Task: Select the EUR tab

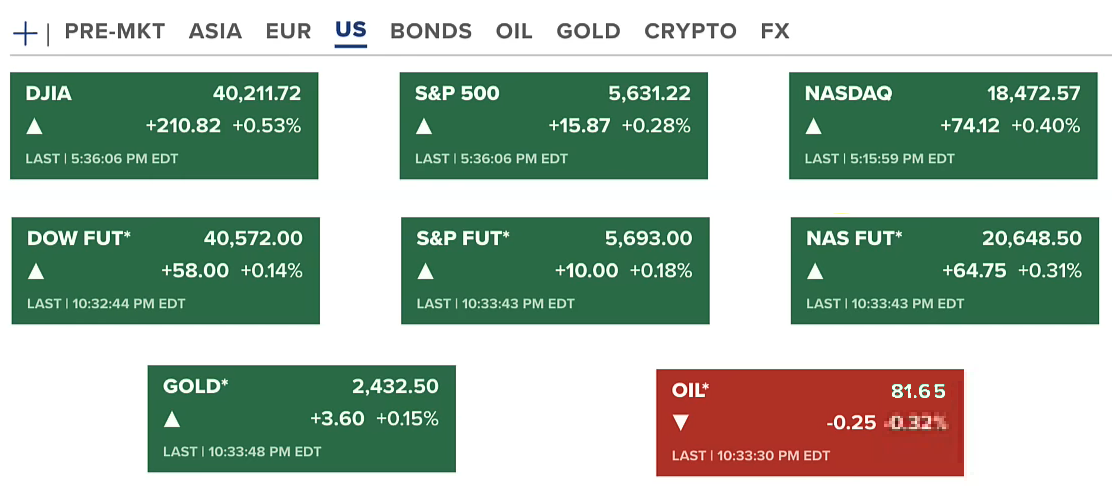Action: [x=288, y=31]
